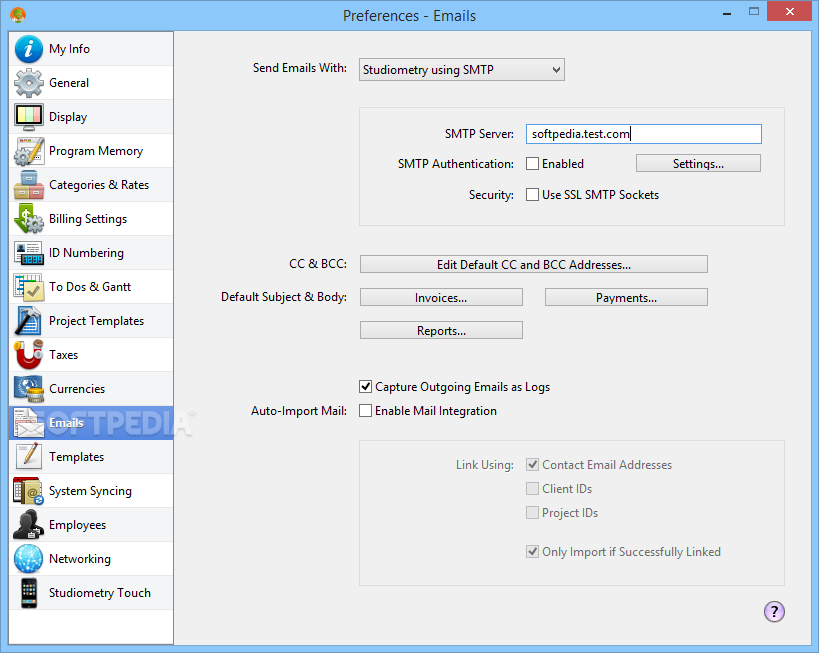Image resolution: width=819 pixels, height=653 pixels.
Task: Click Program Memory label text
Action: tap(96, 151)
